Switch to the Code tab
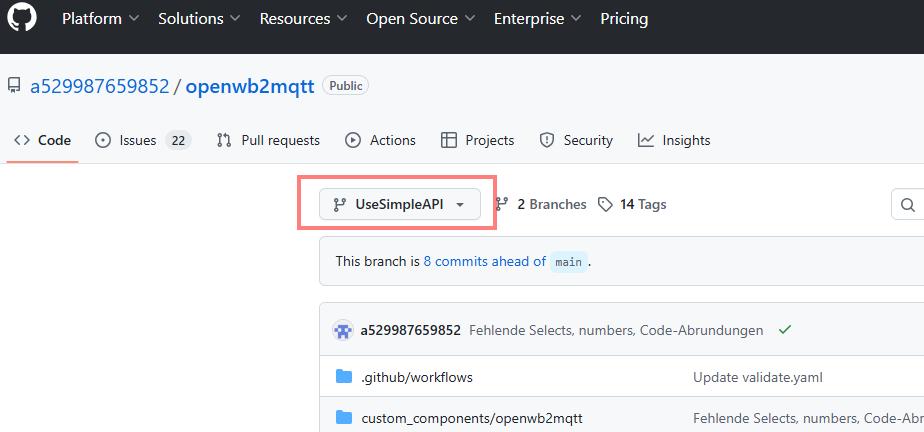 point(42,140)
